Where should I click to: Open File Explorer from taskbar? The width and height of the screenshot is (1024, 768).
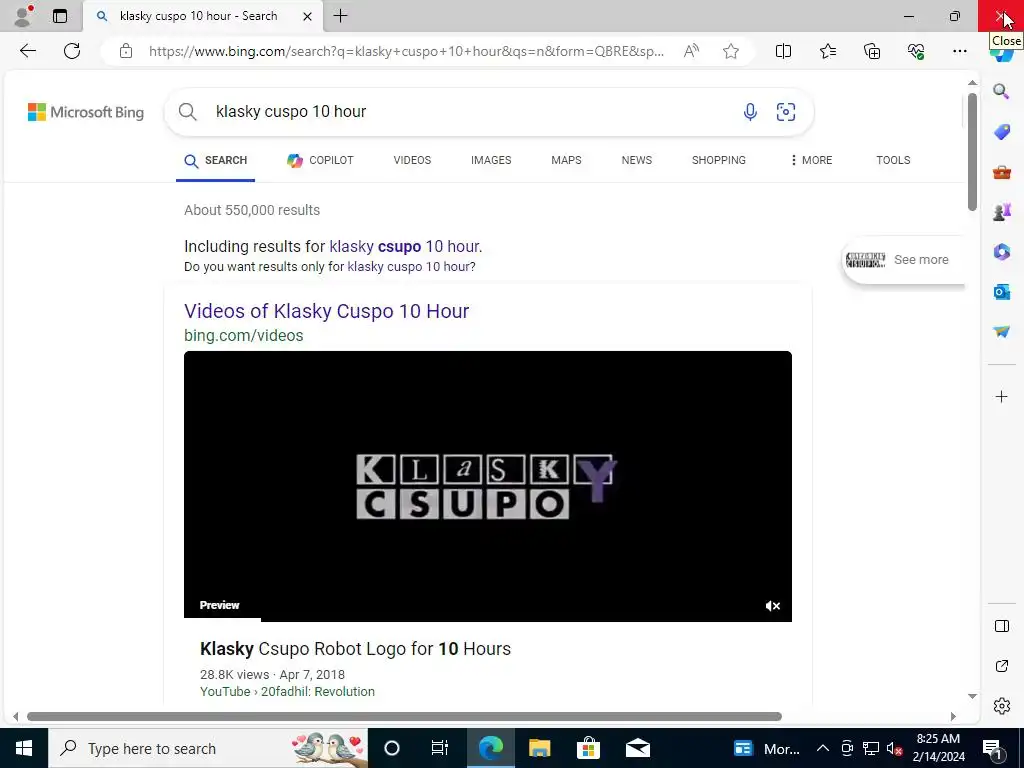click(x=539, y=748)
